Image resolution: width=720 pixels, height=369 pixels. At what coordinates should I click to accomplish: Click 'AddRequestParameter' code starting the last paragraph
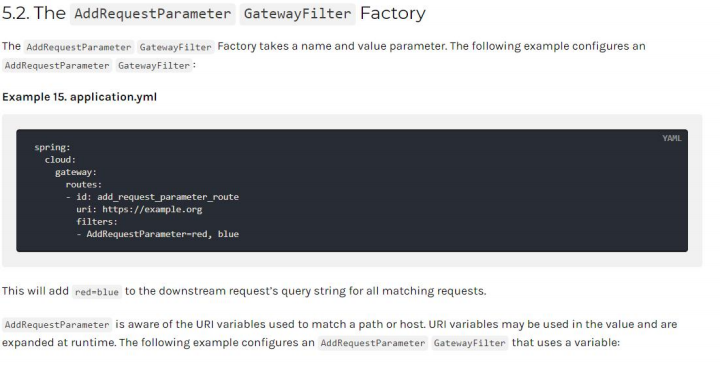coord(57,324)
